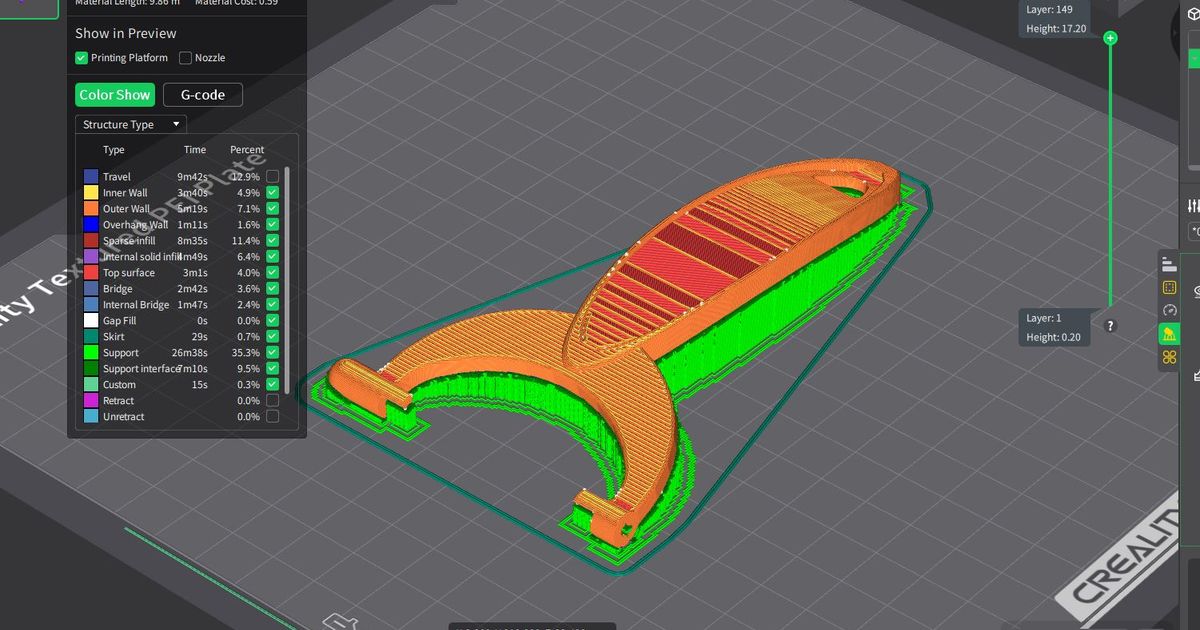The height and width of the screenshot is (630, 1200).
Task: Enable the Nozzle preview checkbox
Action: pos(185,58)
